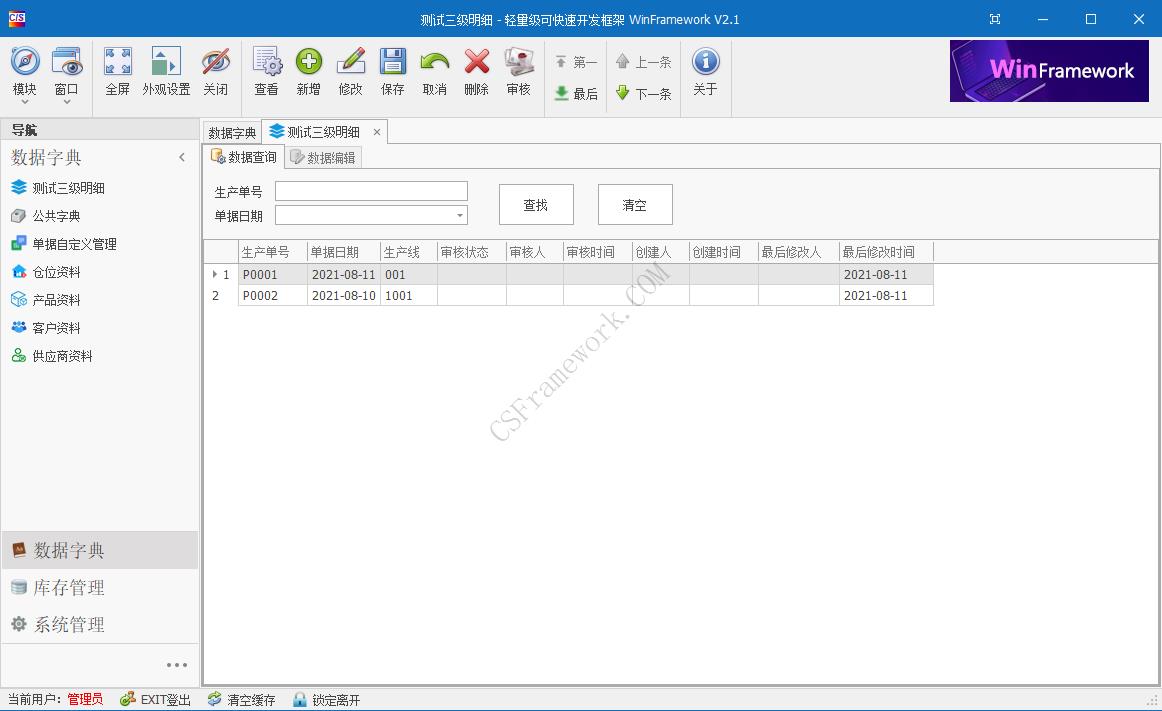Switch to the 数据字典 document tab
The image size is (1162, 711).
pyautogui.click(x=231, y=131)
